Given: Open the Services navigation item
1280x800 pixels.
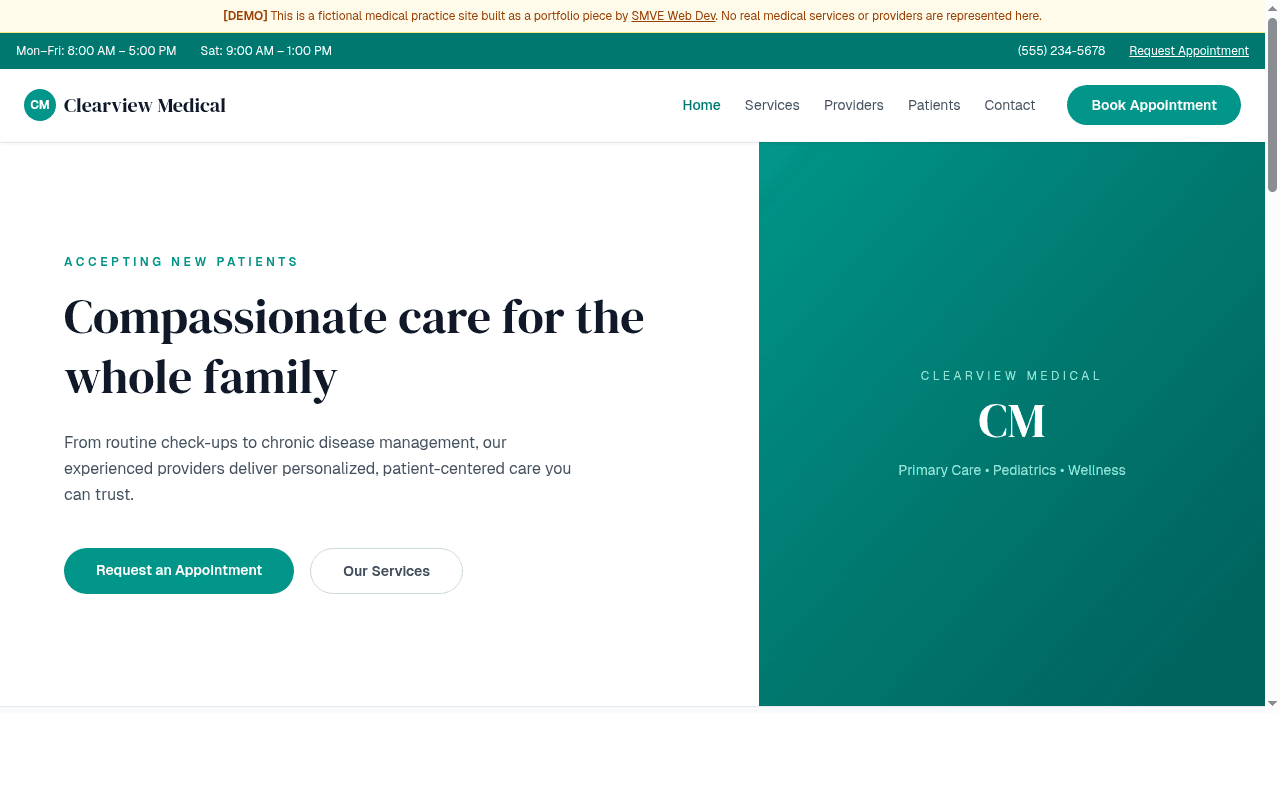Looking at the screenshot, I should tap(771, 105).
